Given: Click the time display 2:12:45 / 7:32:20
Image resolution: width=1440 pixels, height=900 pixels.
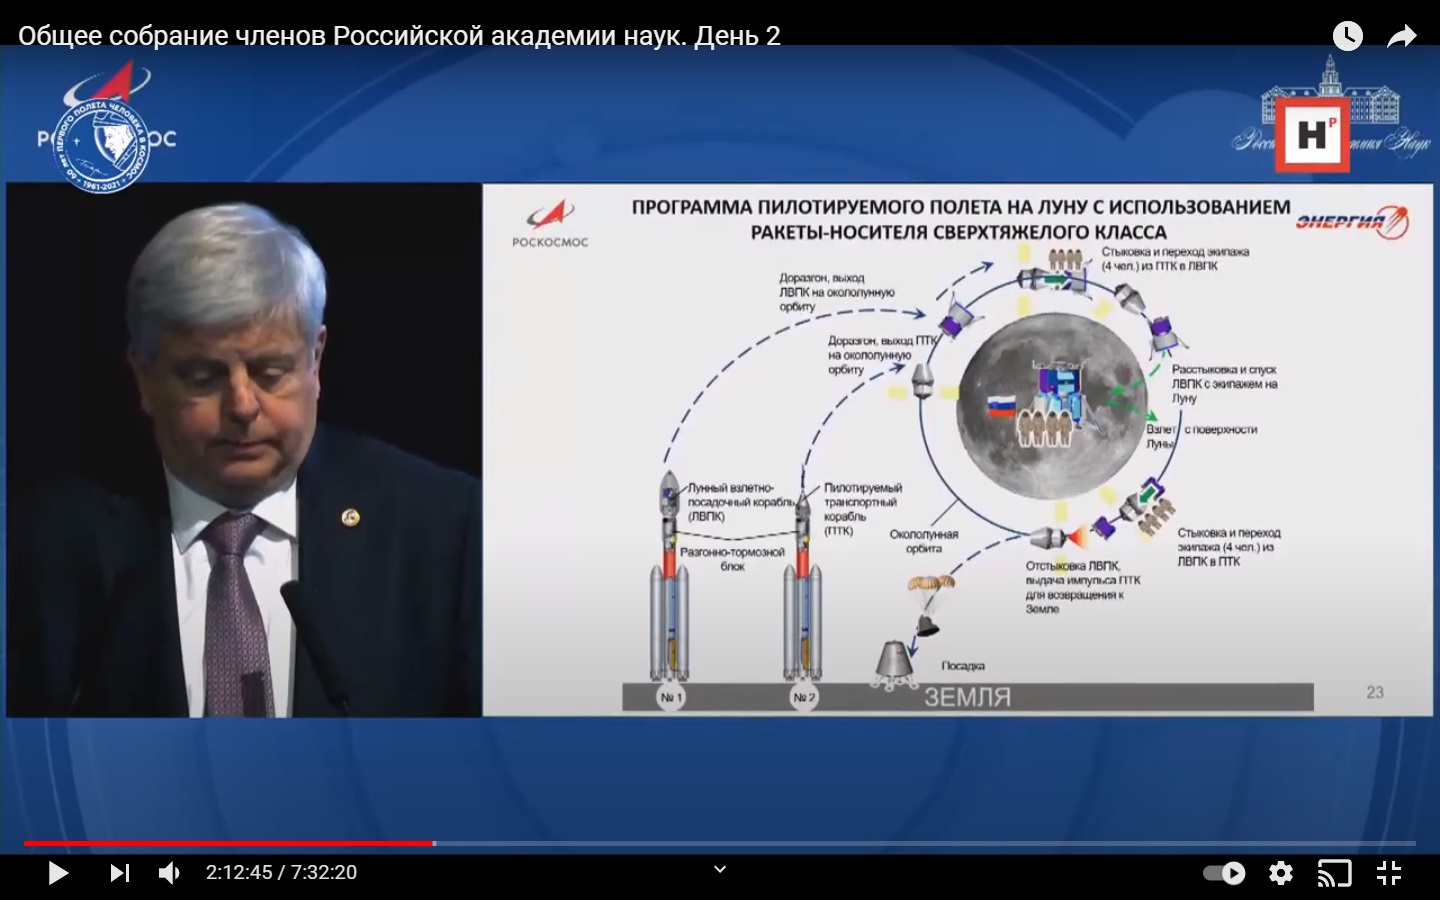Looking at the screenshot, I should [x=281, y=873].
